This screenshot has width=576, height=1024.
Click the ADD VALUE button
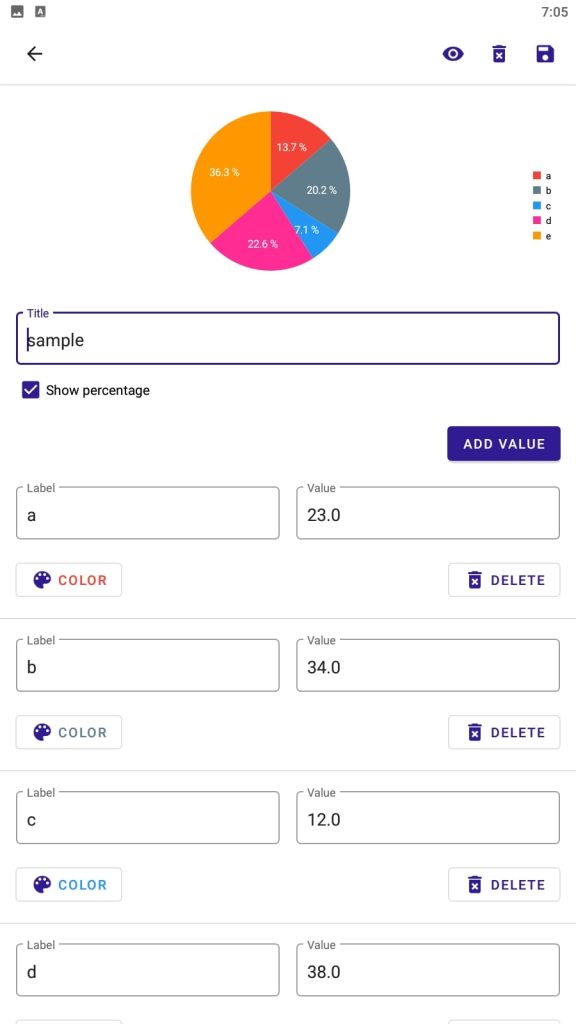pos(504,443)
